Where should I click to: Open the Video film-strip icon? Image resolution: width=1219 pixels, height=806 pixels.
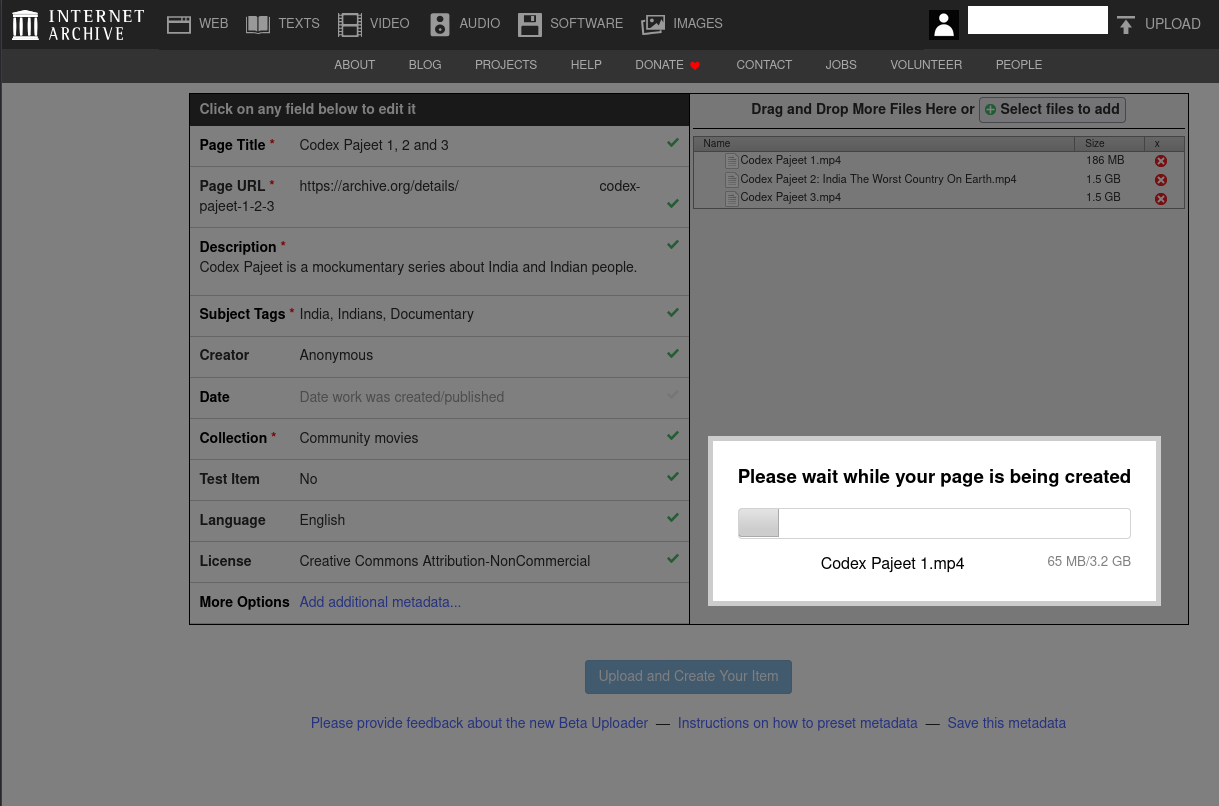pyautogui.click(x=350, y=24)
